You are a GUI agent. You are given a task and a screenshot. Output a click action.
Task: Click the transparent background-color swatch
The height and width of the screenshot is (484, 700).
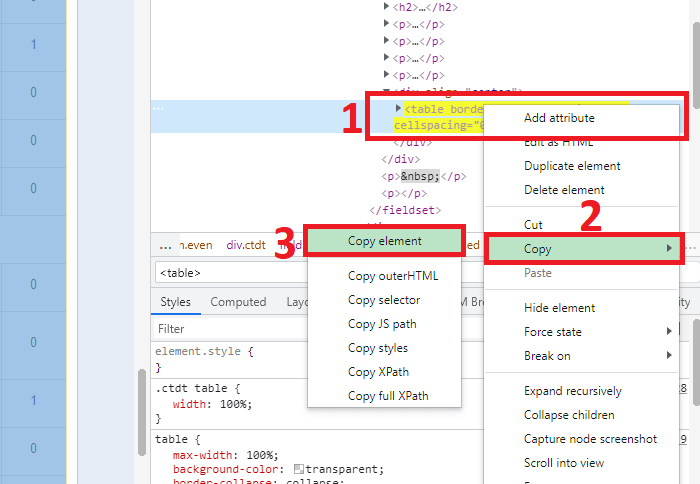point(299,469)
